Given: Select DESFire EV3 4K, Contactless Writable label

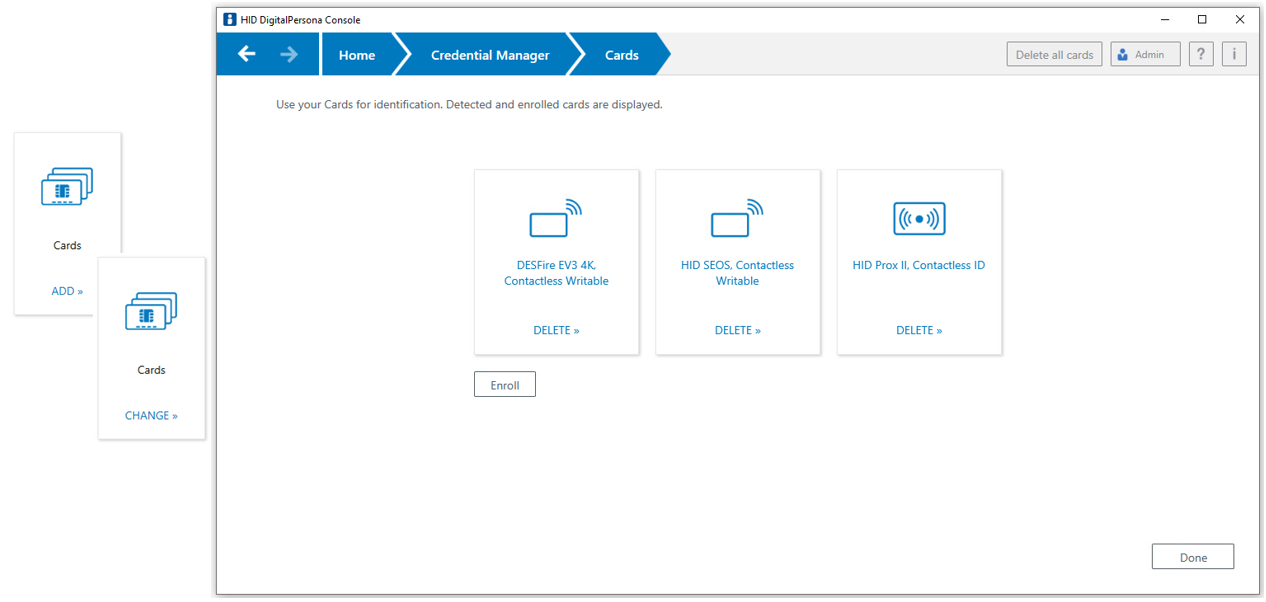Looking at the screenshot, I should 556,273.
